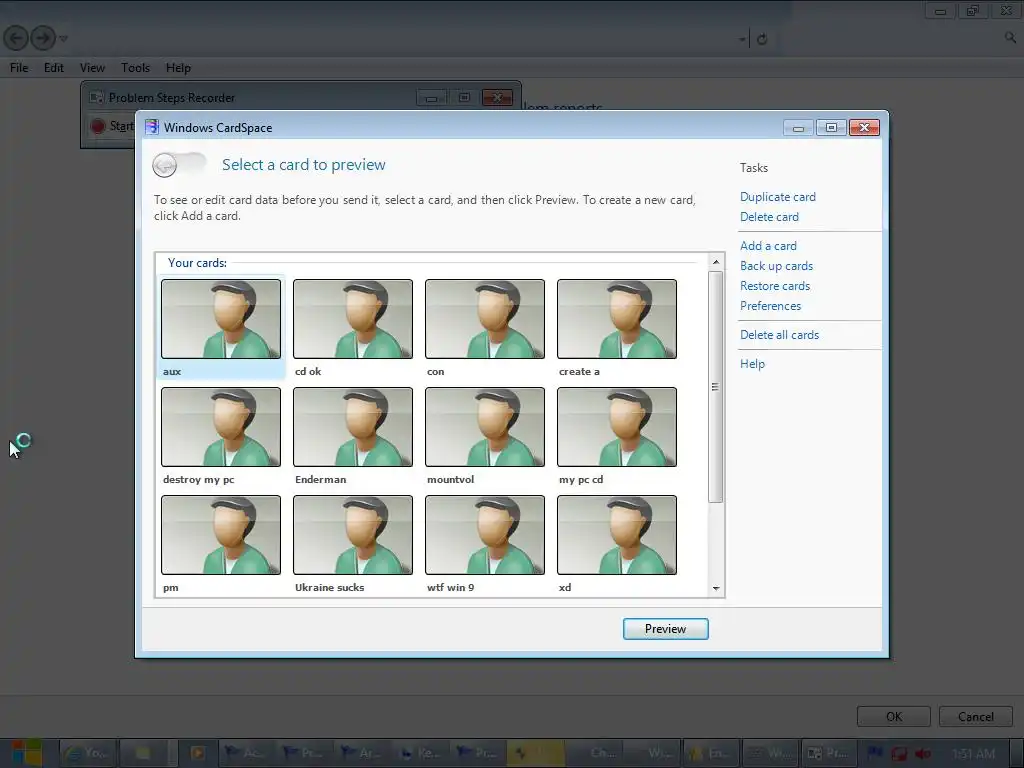The width and height of the screenshot is (1024, 768).
Task: Maximize the Windows CardSpace window
Action: pyautogui.click(x=831, y=128)
